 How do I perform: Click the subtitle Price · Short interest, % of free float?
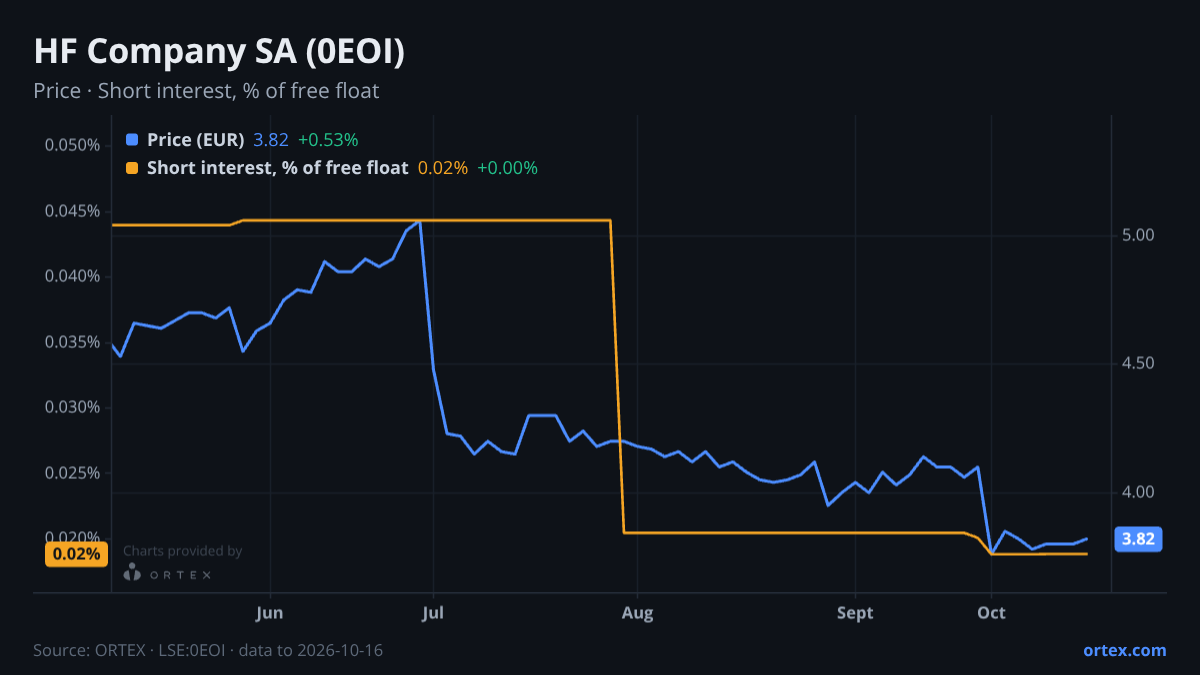pos(206,91)
